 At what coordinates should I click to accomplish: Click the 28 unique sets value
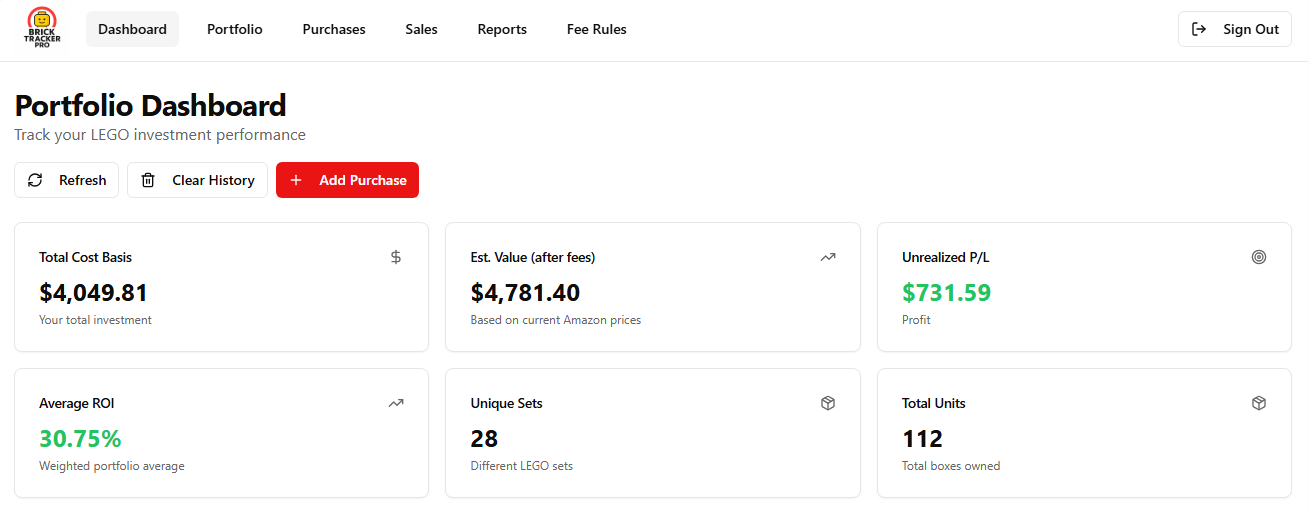point(484,439)
